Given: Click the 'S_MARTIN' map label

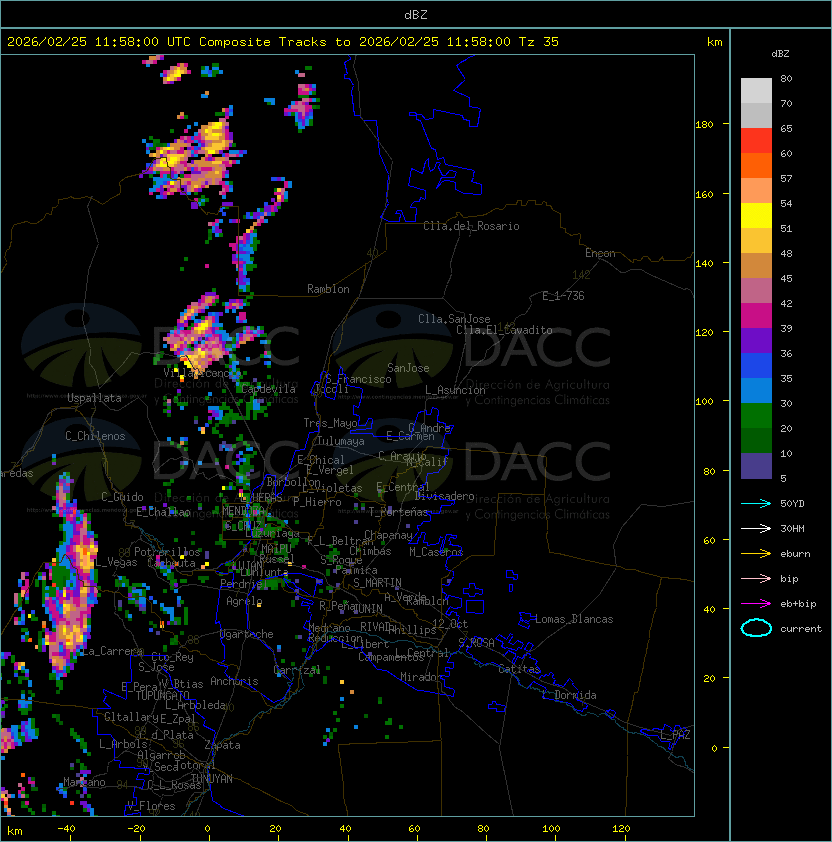Looking at the screenshot, I should (378, 583).
